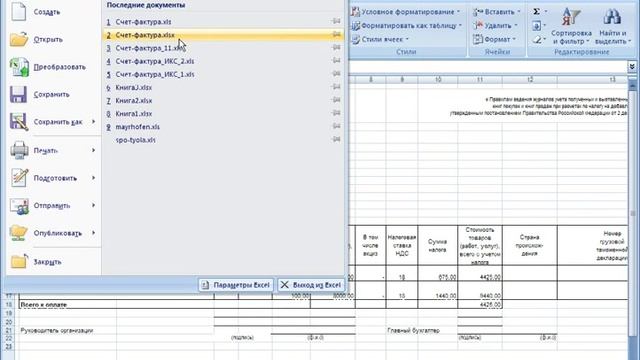Open Найти и выделить binoculars

pyautogui.click(x=613, y=26)
